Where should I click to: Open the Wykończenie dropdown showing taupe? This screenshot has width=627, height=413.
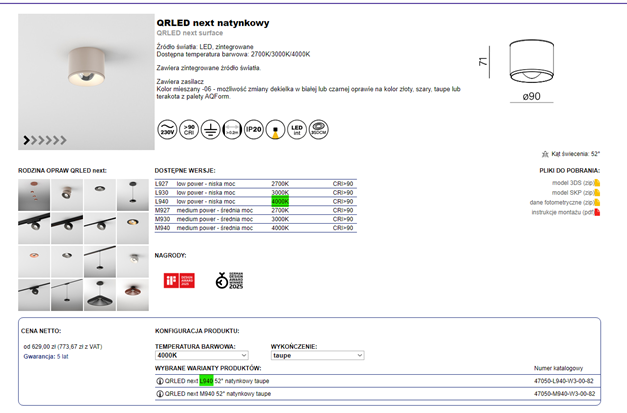(x=317, y=355)
